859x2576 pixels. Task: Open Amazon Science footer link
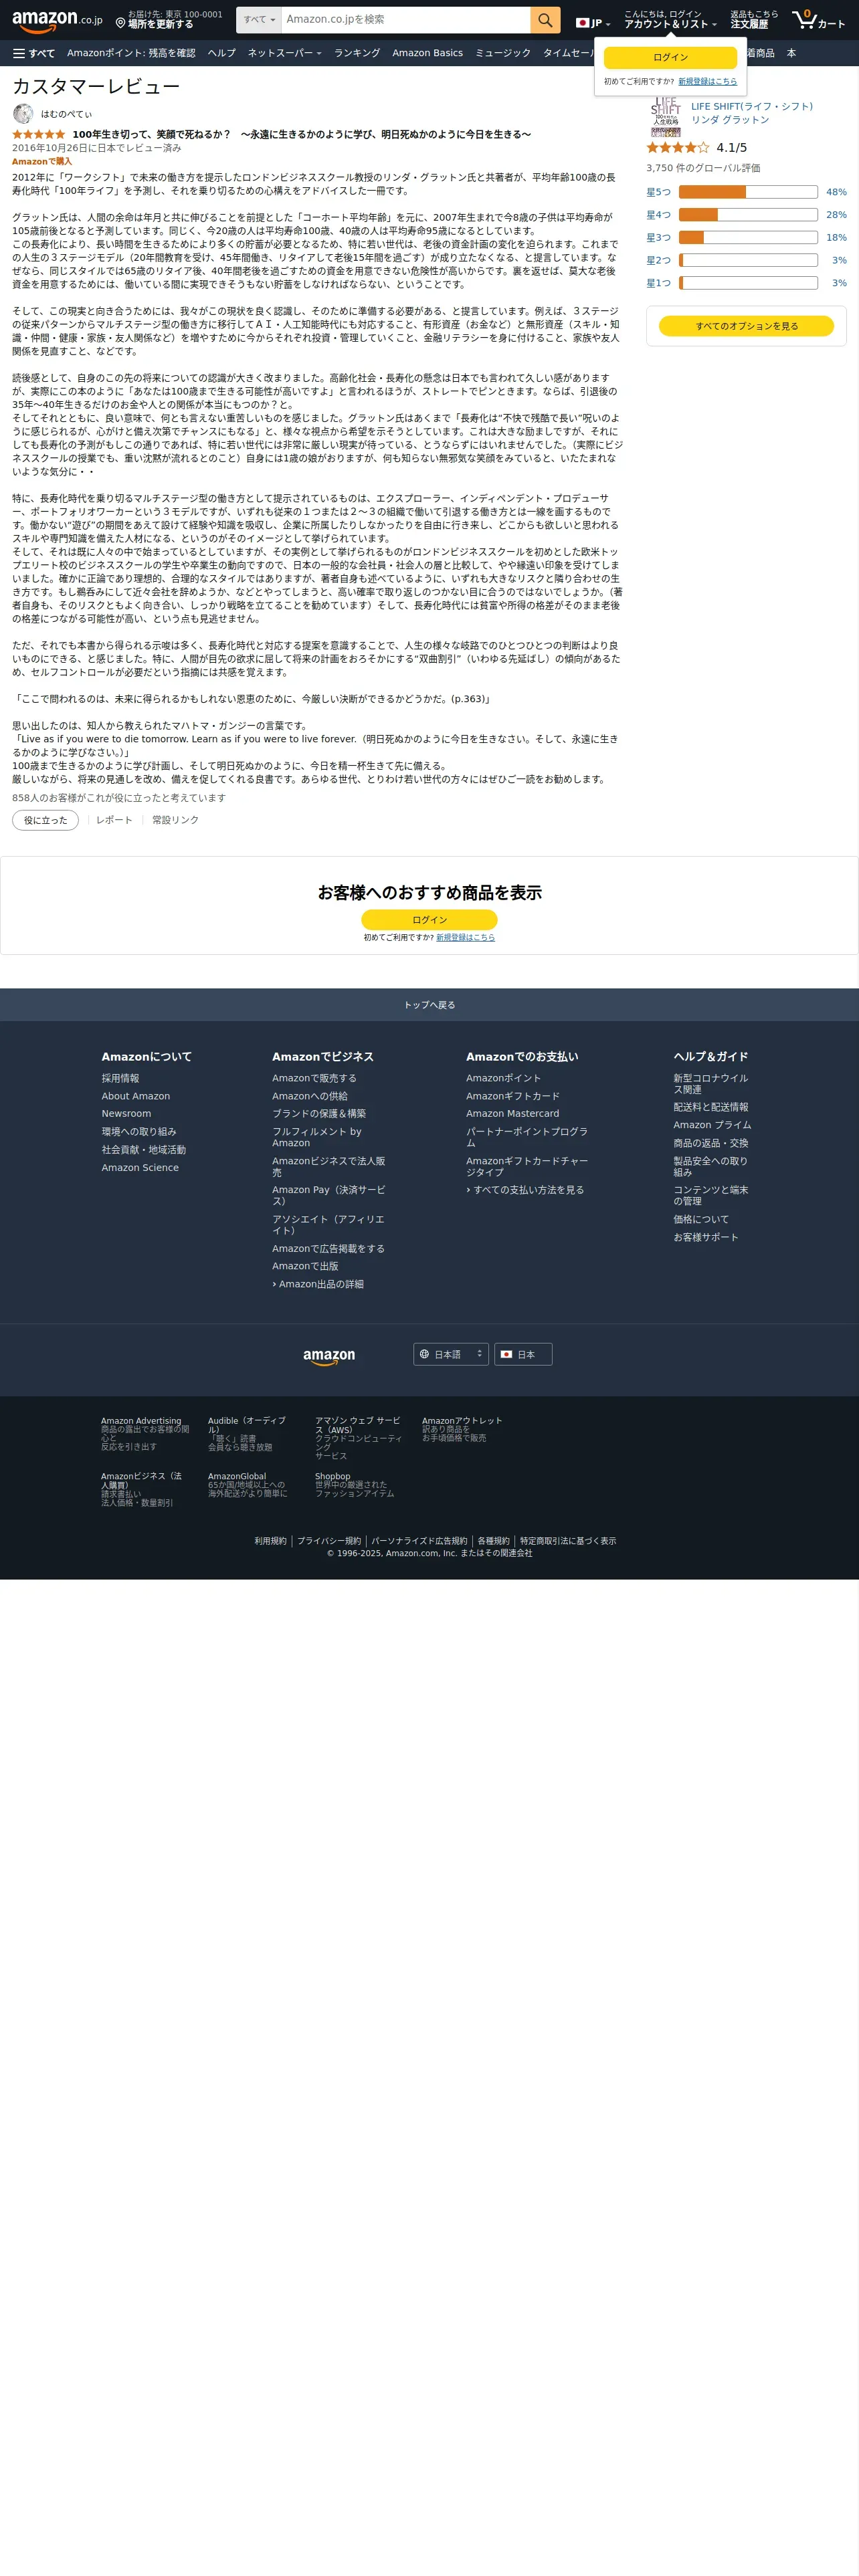tap(140, 1168)
